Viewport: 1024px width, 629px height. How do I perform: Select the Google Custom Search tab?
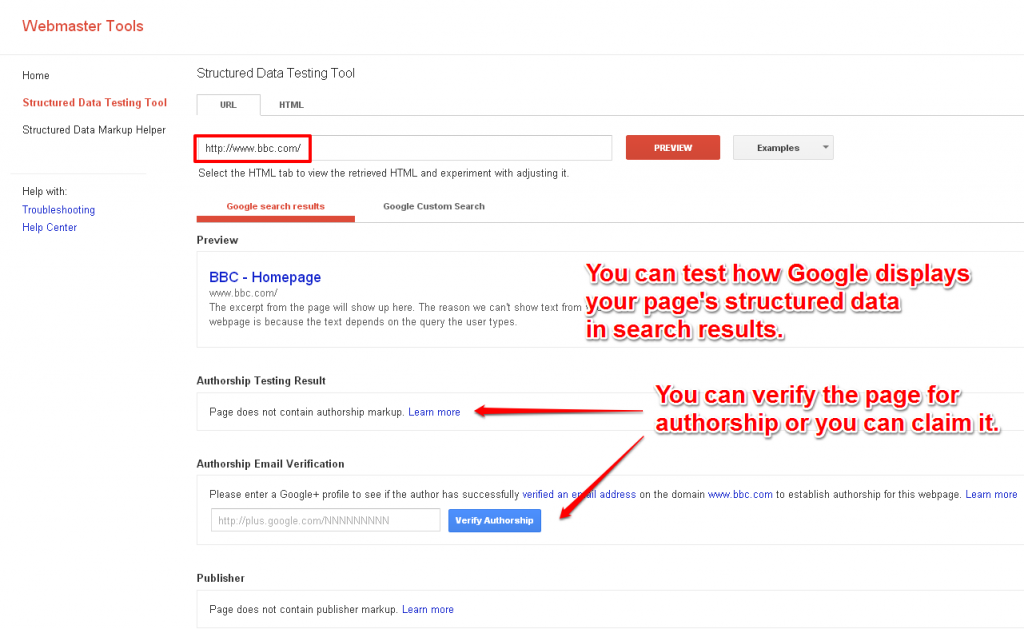[x=434, y=206]
